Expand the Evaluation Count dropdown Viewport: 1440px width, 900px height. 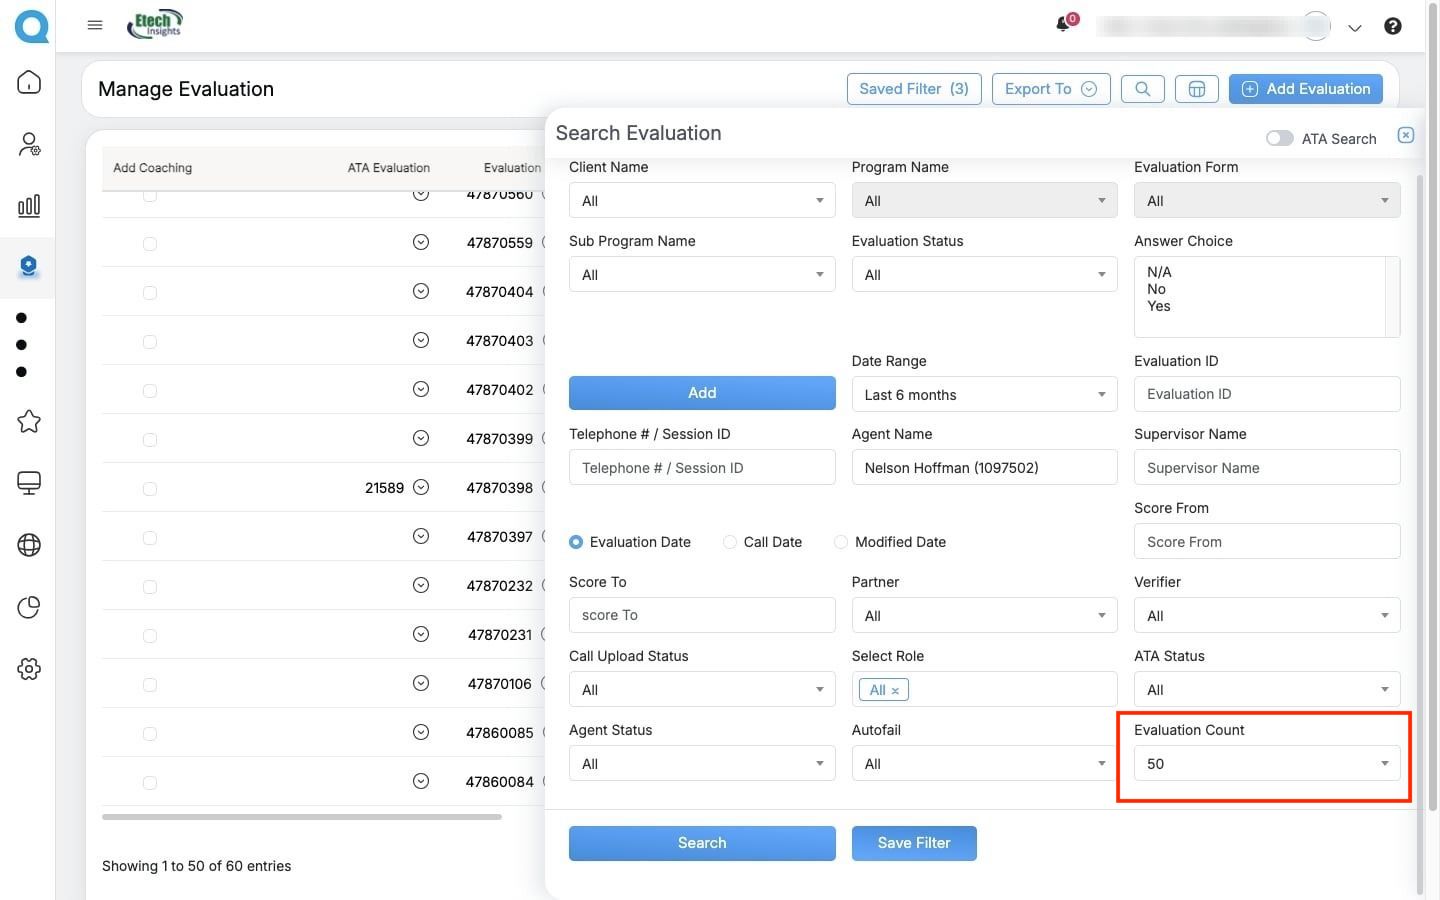tap(1266, 764)
